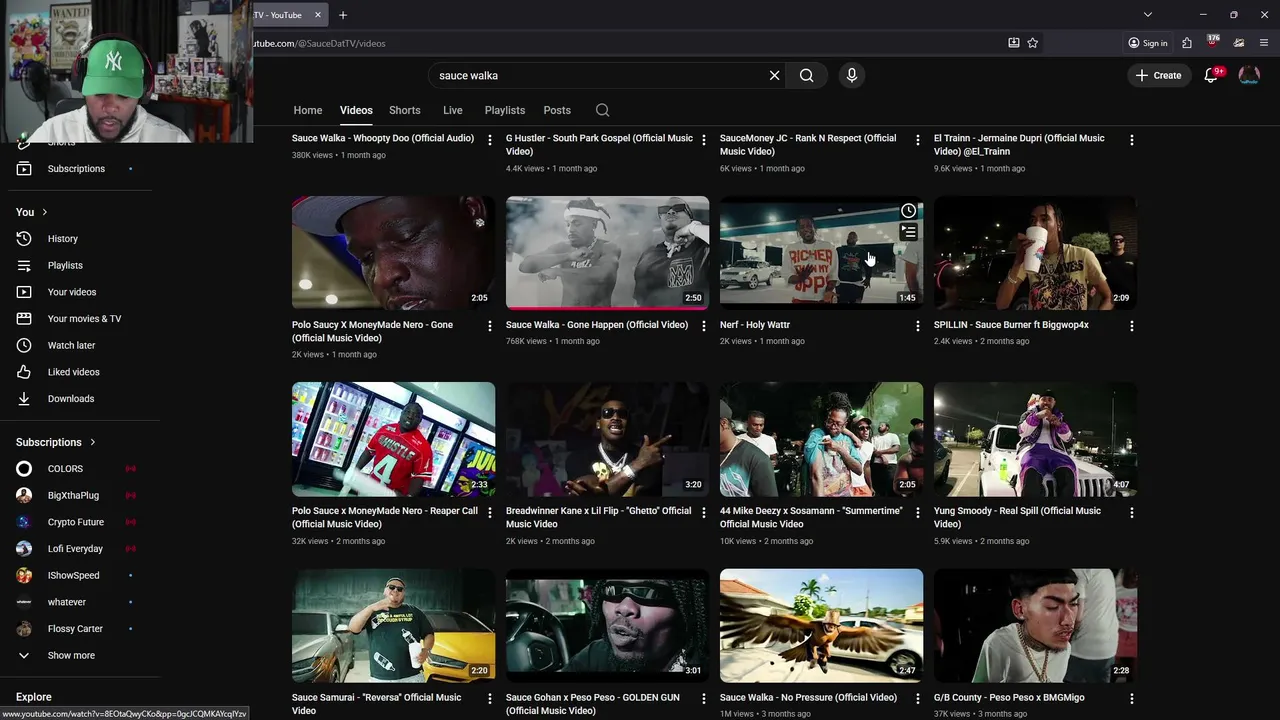The image size is (1280, 720).
Task: Open the browser tab list dropdown
Action: [x=1148, y=15]
